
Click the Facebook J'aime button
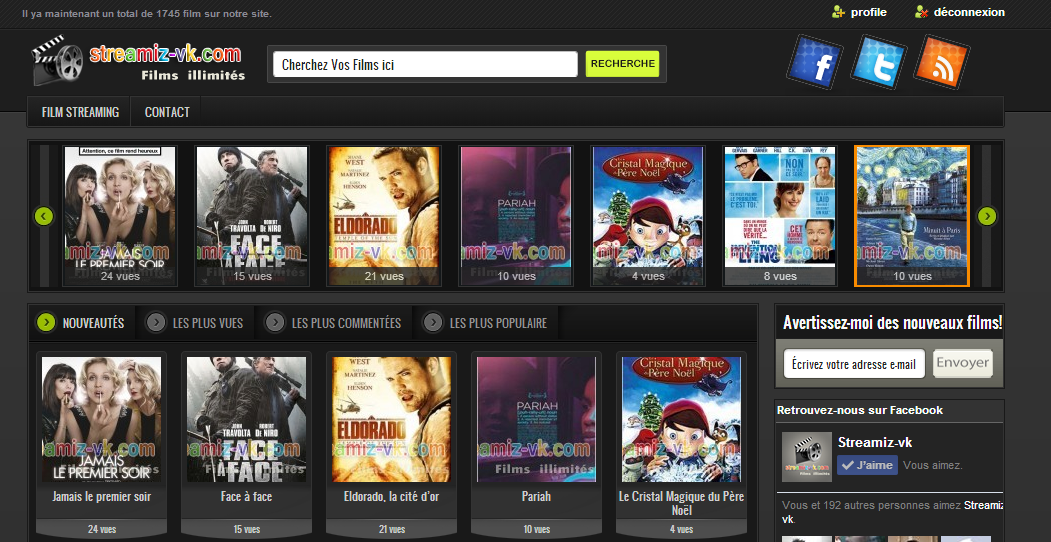867,465
